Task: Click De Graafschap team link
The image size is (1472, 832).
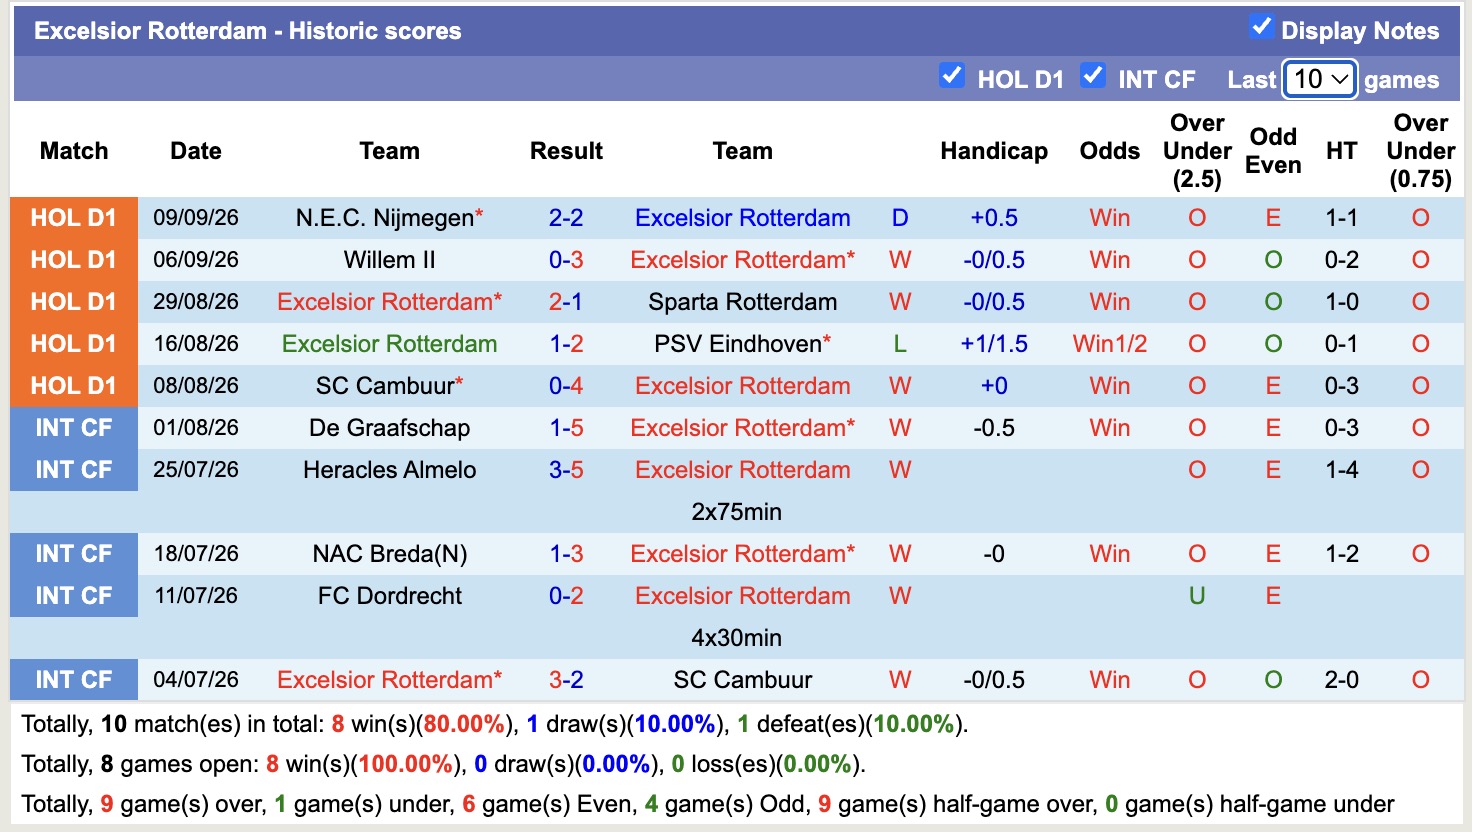Action: [x=389, y=428]
